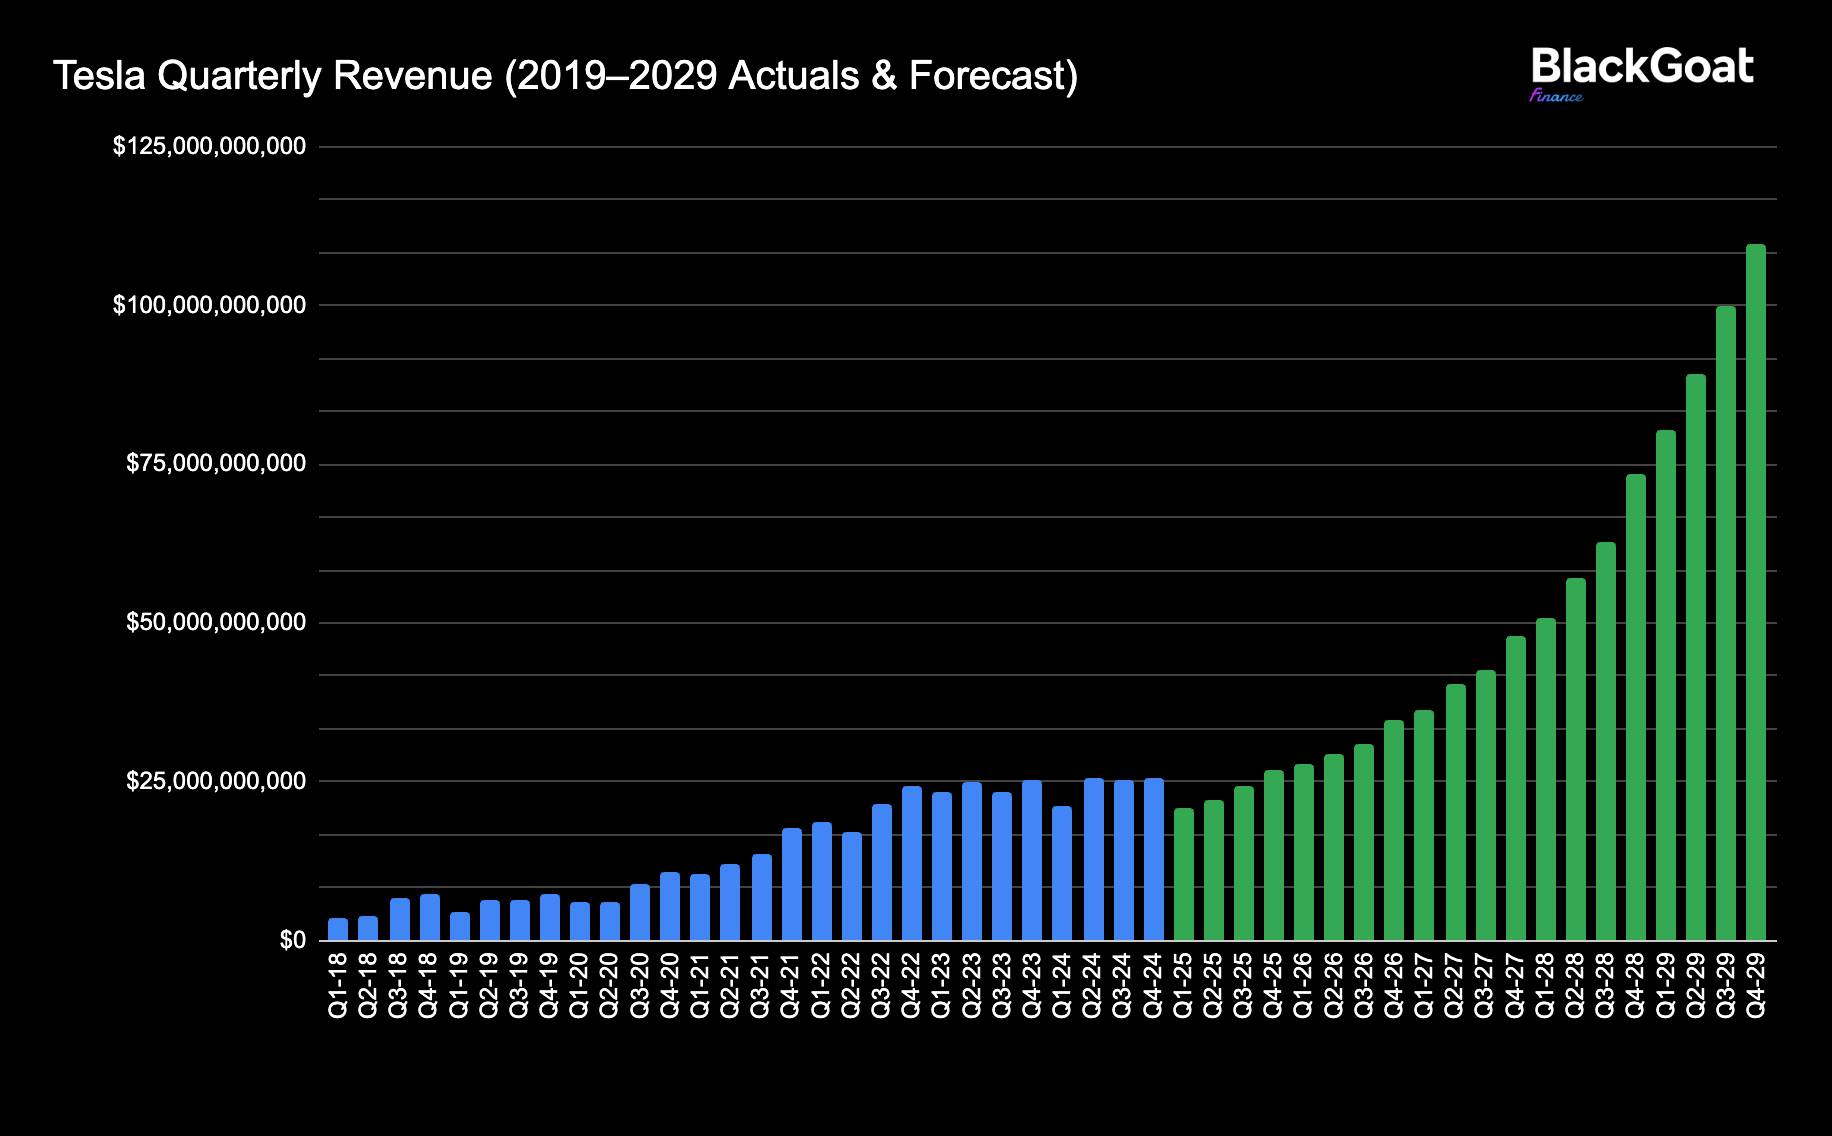Click the Q2-29 green forecast bar
Screen dimensions: 1832x1136
1696,657
